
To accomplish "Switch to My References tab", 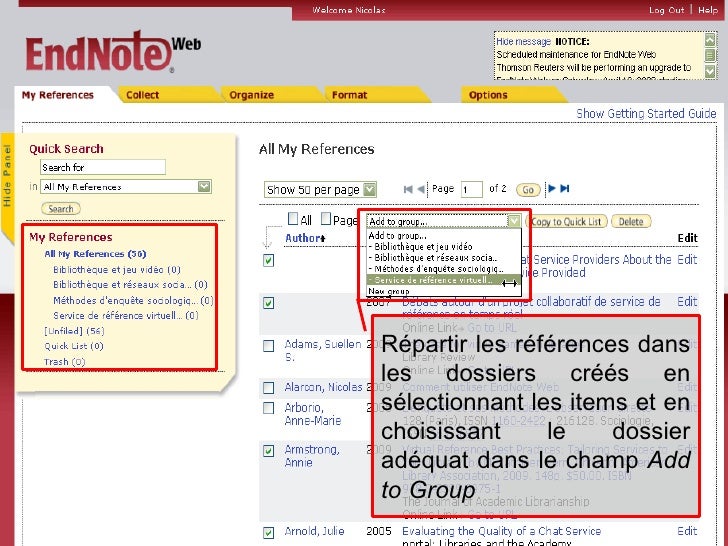I will pos(58,95).
